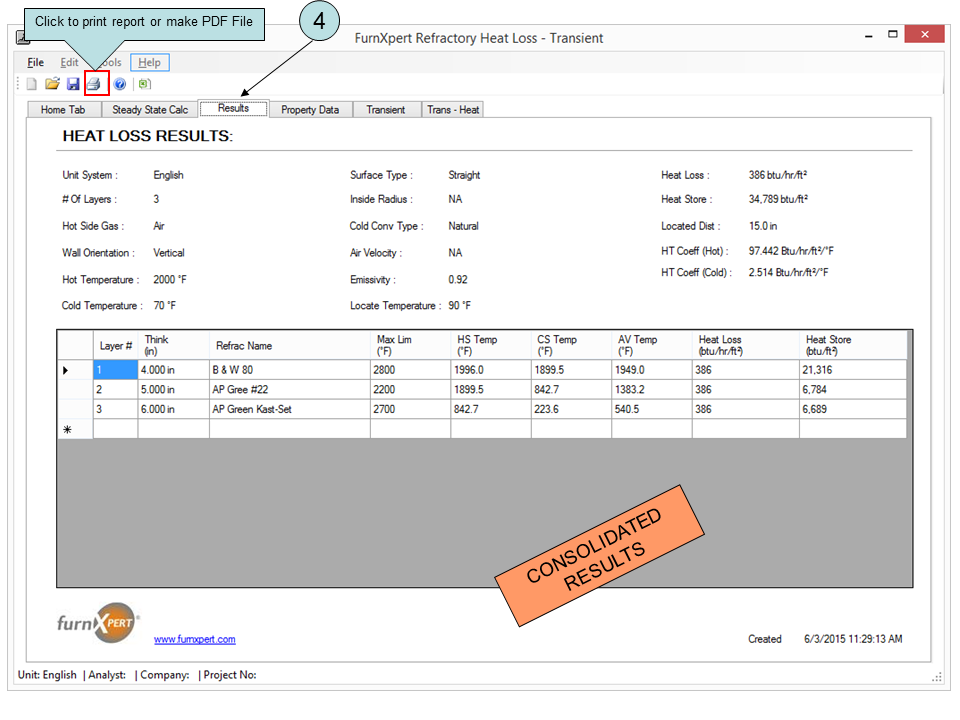Click the '4.000 in' thickness cell
Viewport: 960px width, 720px height.
pyautogui.click(x=174, y=370)
